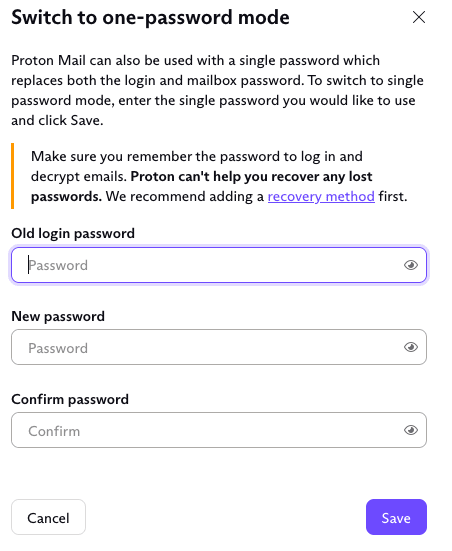Click the 'Old login password' label
This screenshot has height=551, width=452.
pyautogui.click(x=73, y=234)
